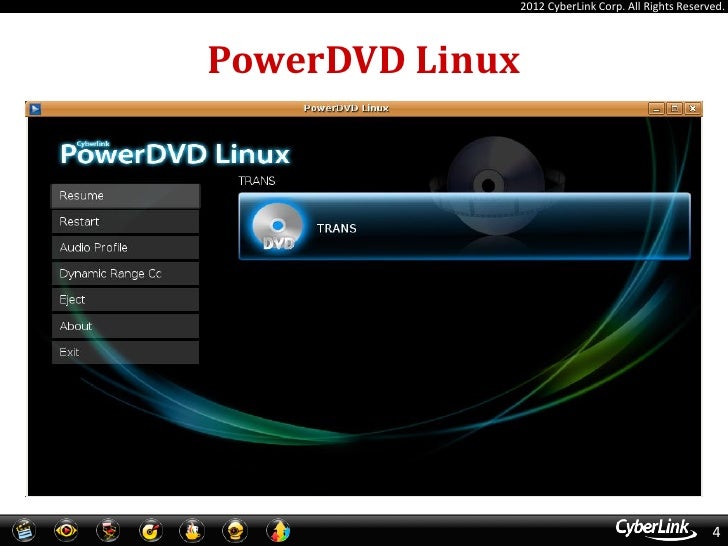Click the TRANS heading above the disc list
Screen dimensions: 728x546
(x=257, y=181)
